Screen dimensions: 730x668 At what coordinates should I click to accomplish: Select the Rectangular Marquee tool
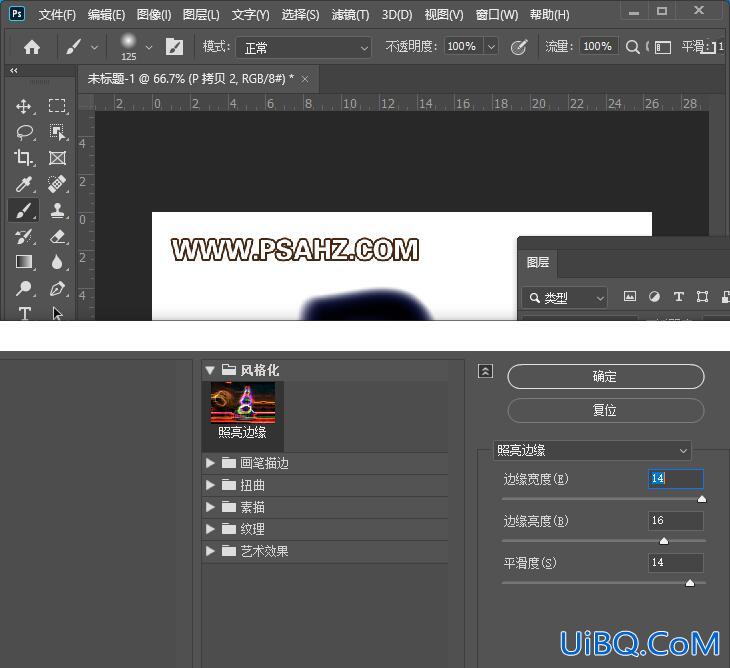pyautogui.click(x=57, y=106)
